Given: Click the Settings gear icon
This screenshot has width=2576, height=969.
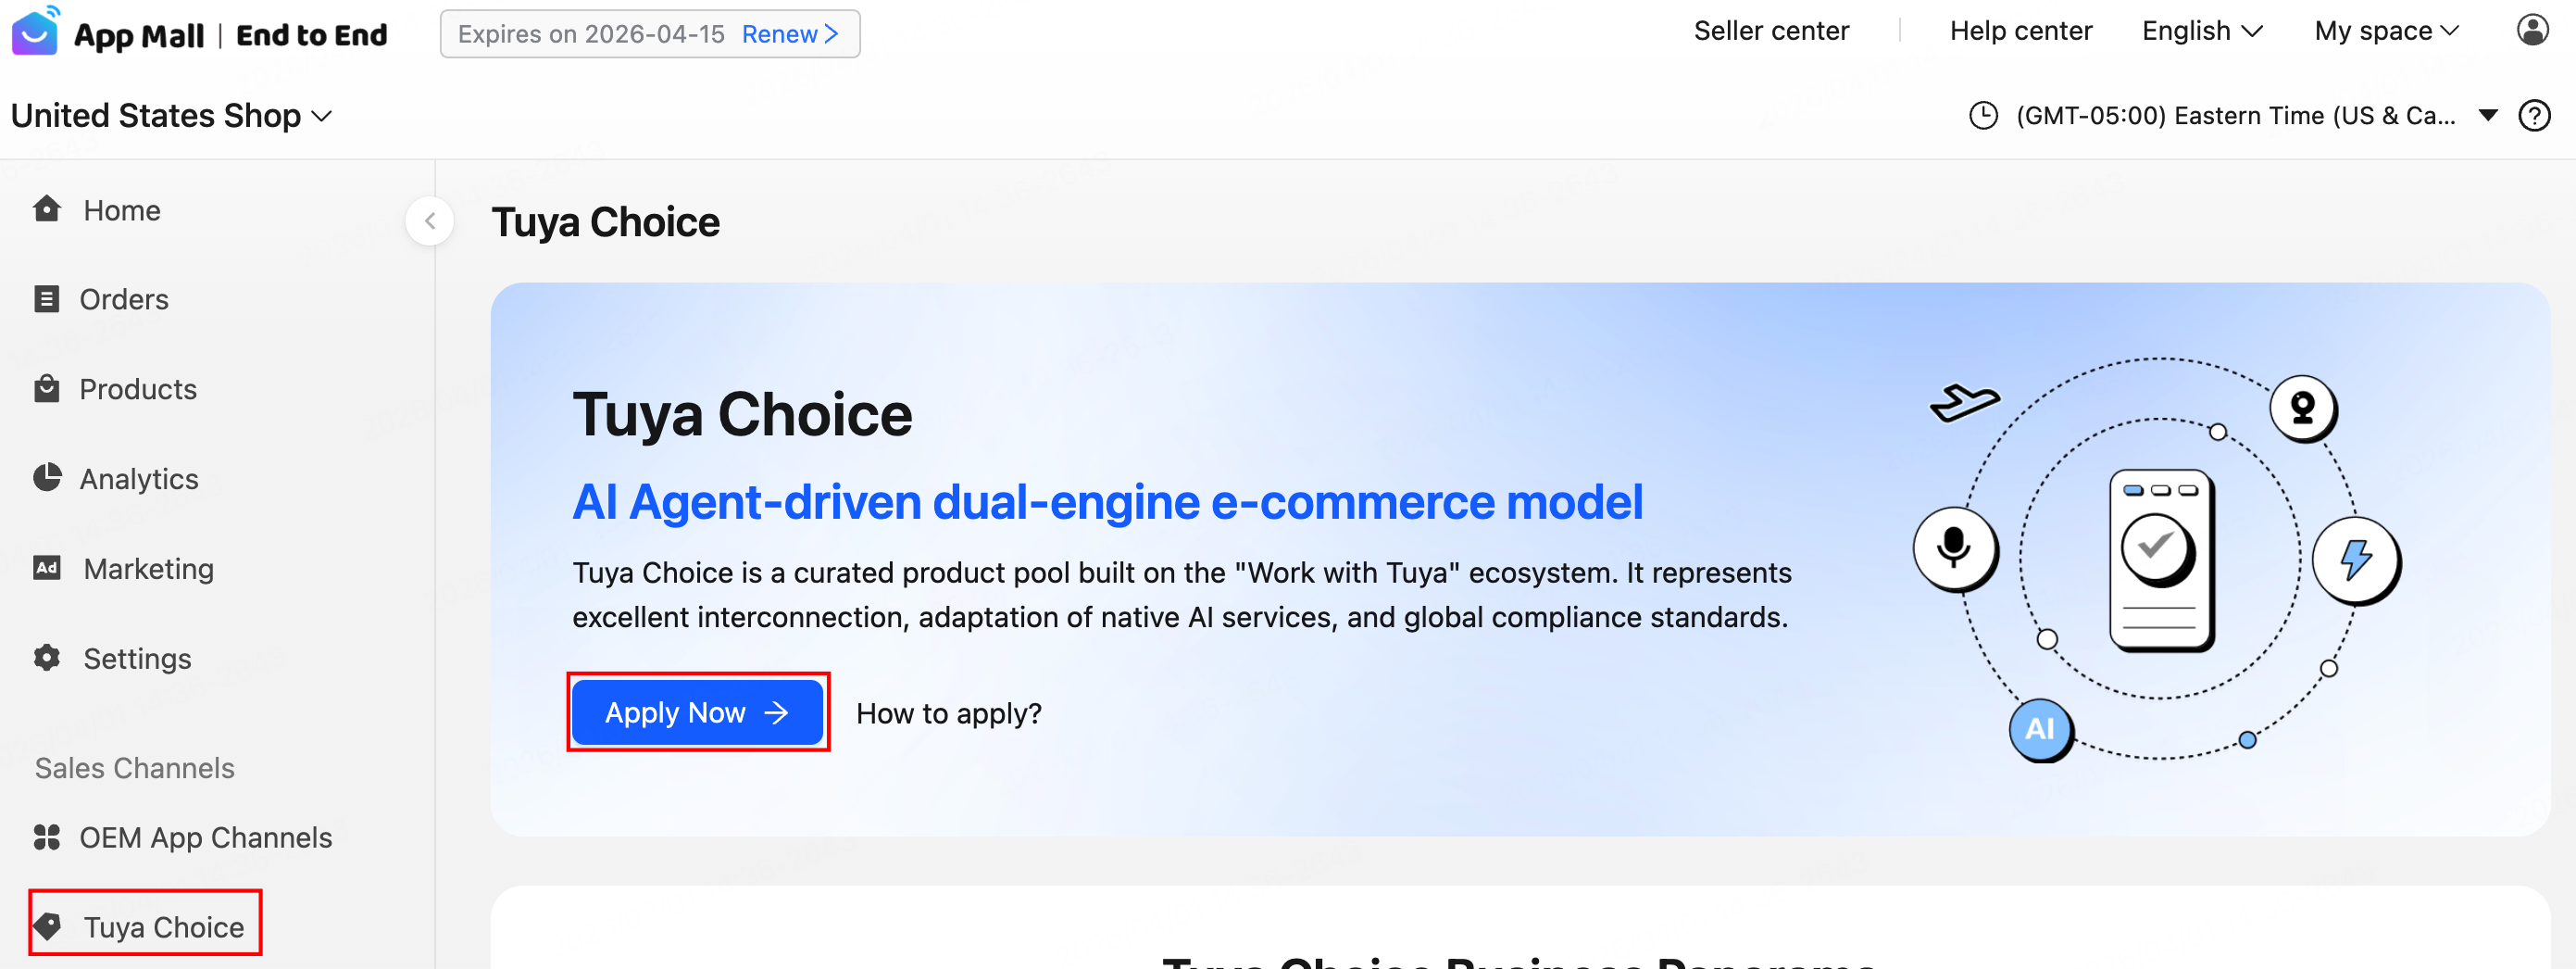Looking at the screenshot, I should (47, 658).
